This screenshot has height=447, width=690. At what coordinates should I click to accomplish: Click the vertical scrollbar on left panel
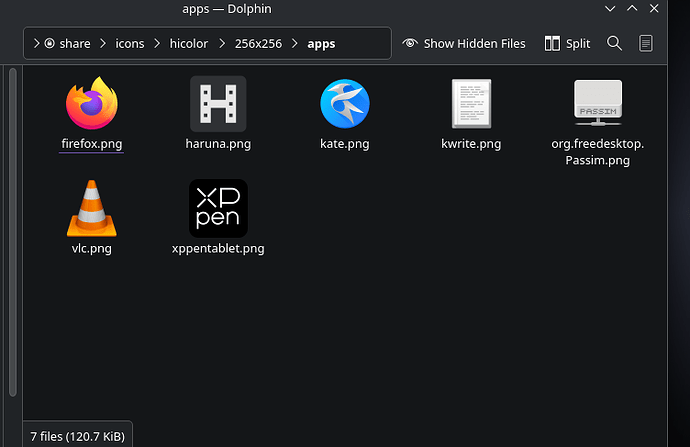coord(13,232)
